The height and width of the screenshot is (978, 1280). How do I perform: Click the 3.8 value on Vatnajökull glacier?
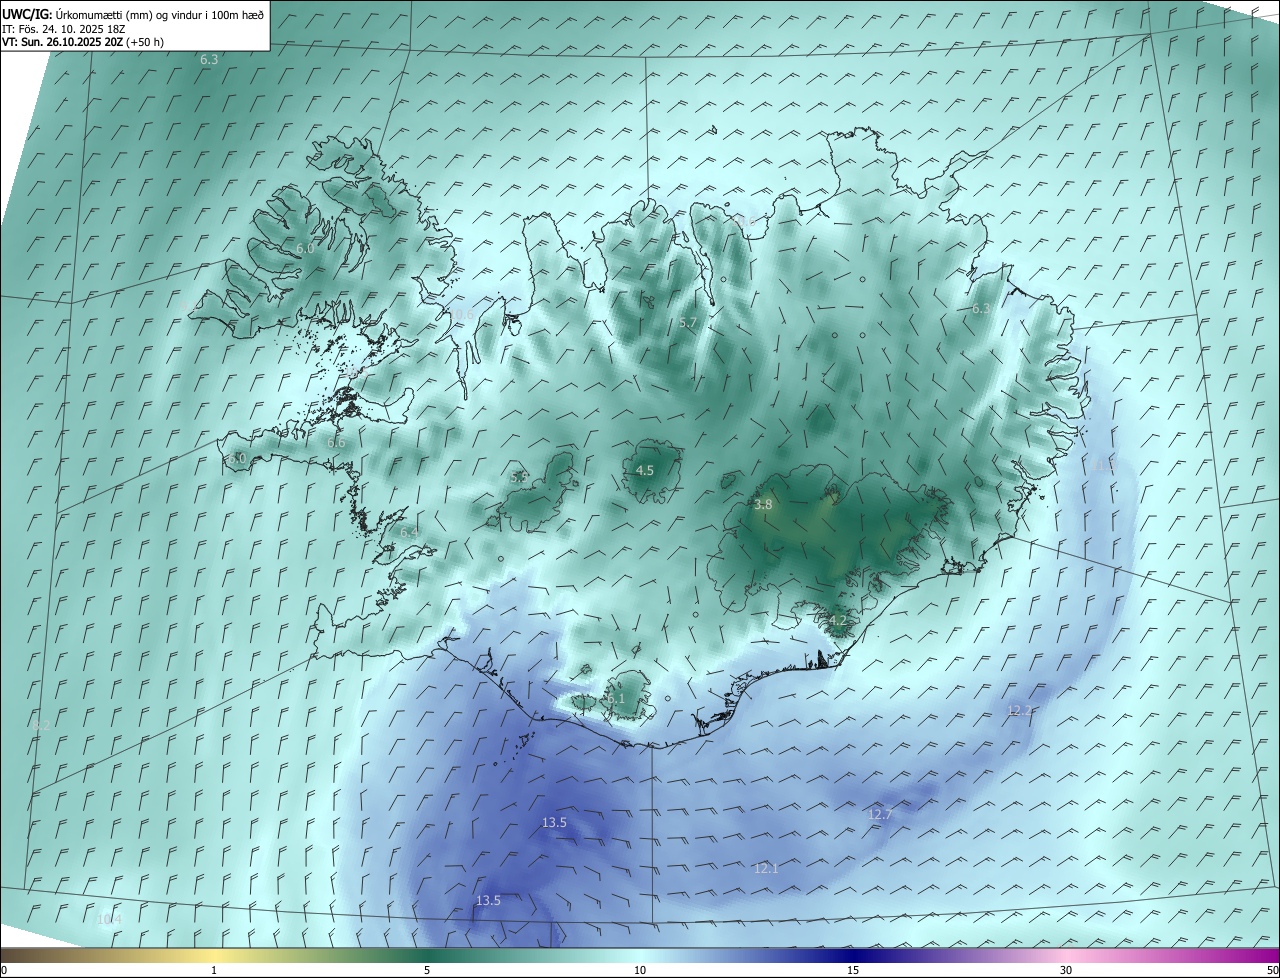(763, 505)
